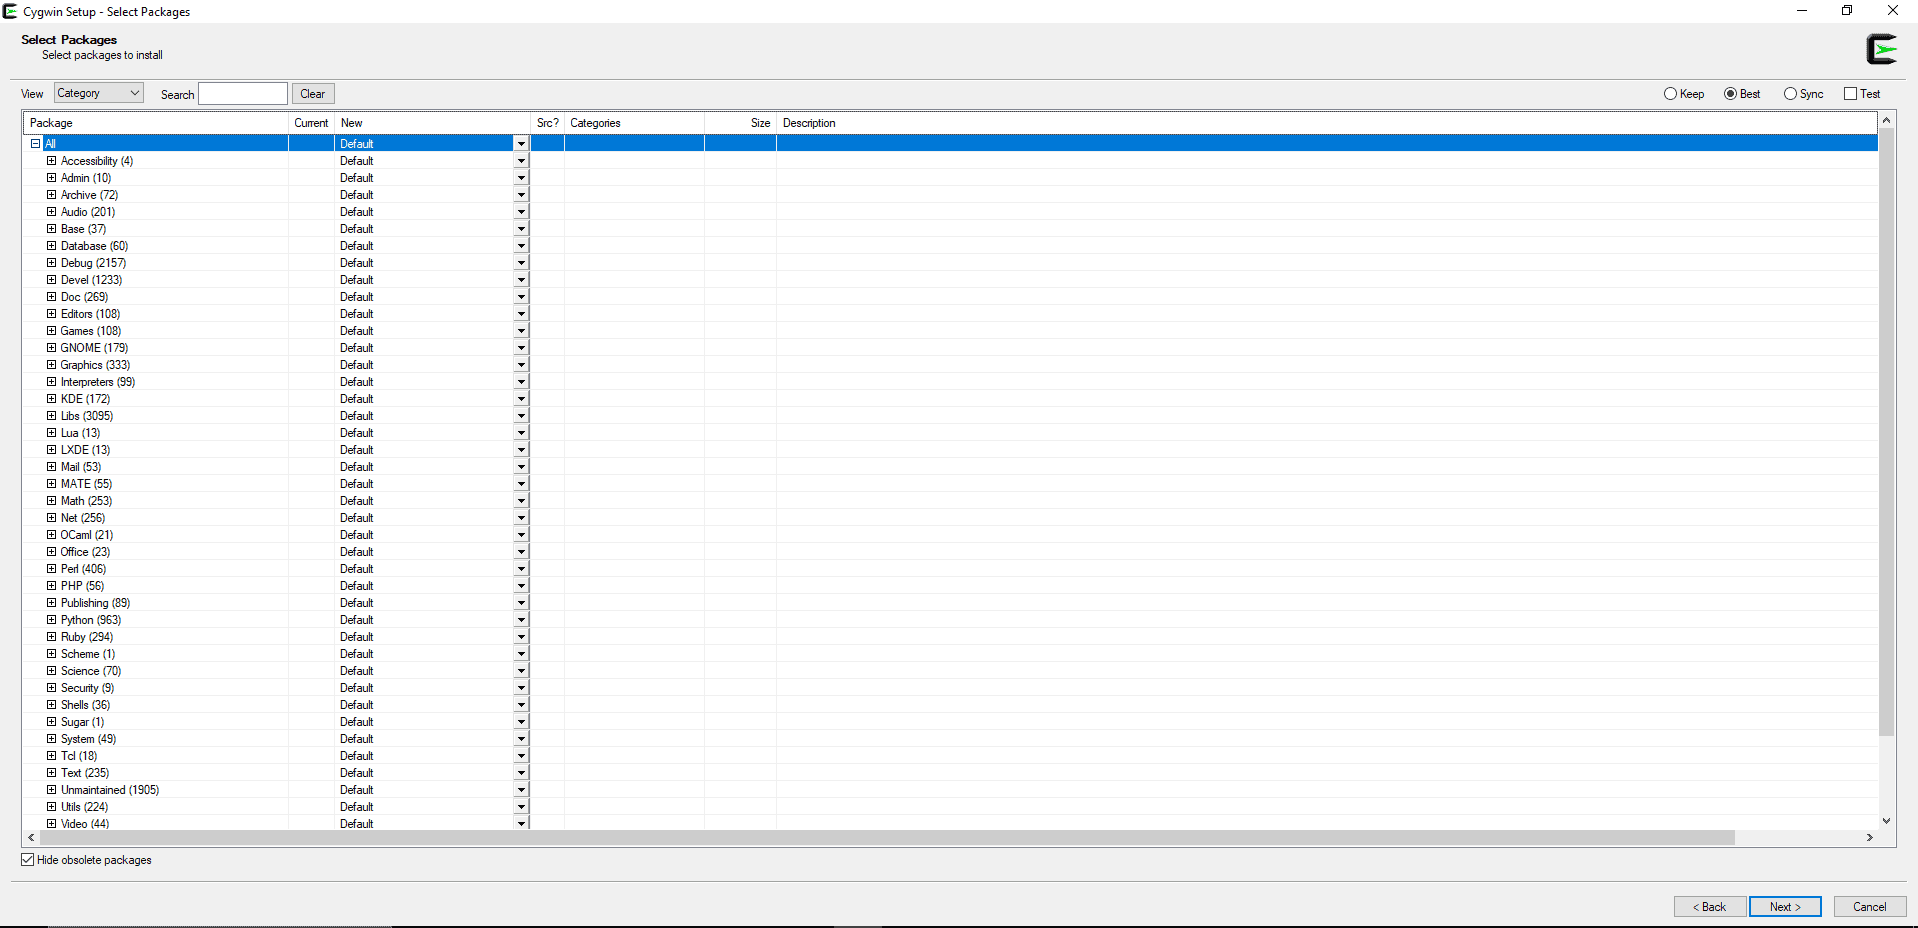Collapse the All tree node
Viewport: 1918px width, 928px height.
pos(35,144)
